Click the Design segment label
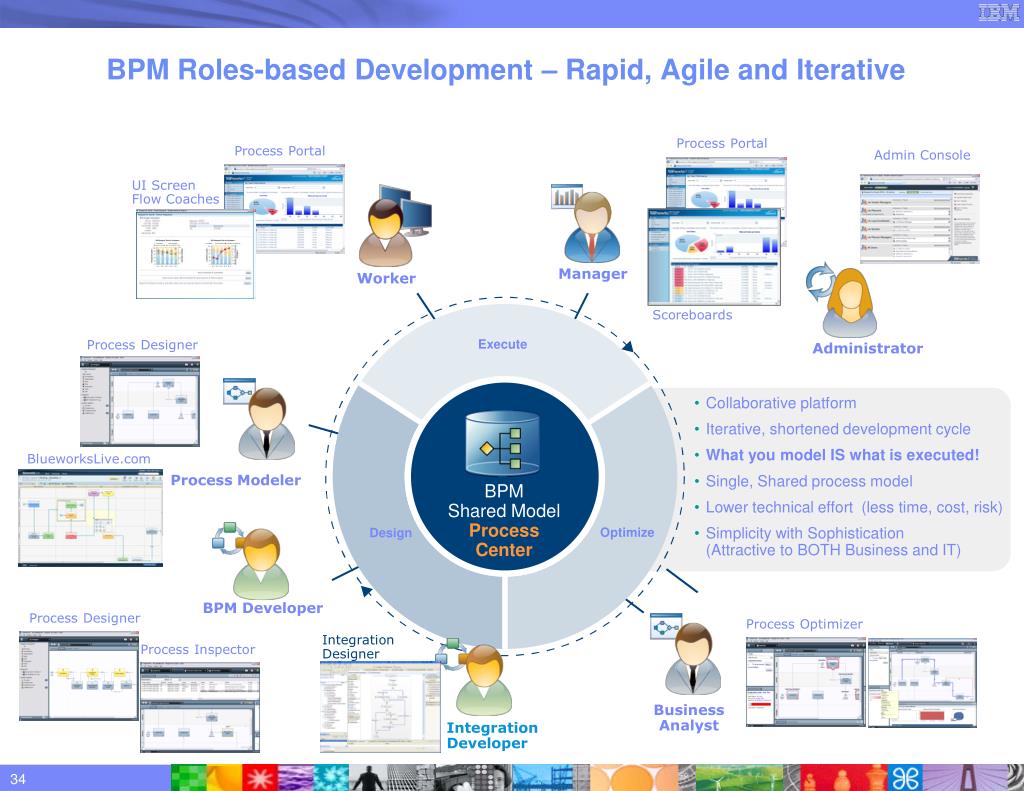 tap(391, 533)
